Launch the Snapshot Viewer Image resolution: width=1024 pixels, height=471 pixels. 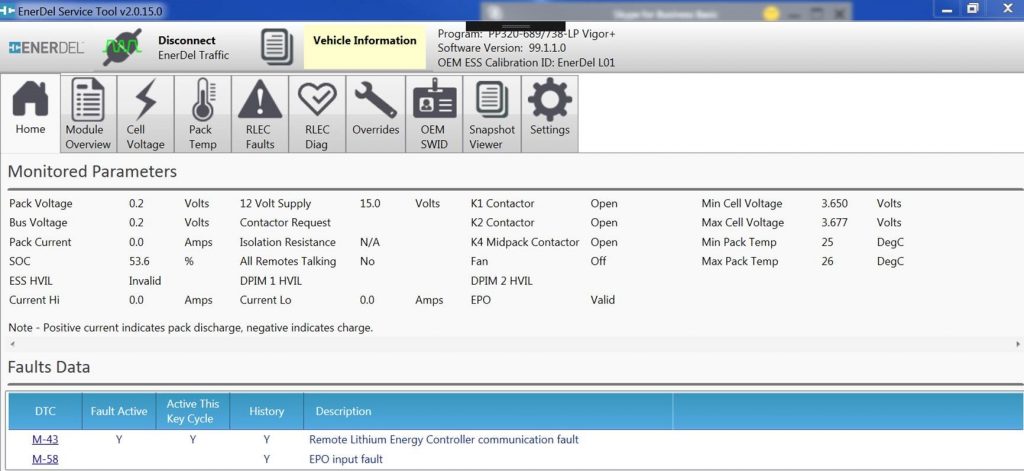(x=491, y=114)
